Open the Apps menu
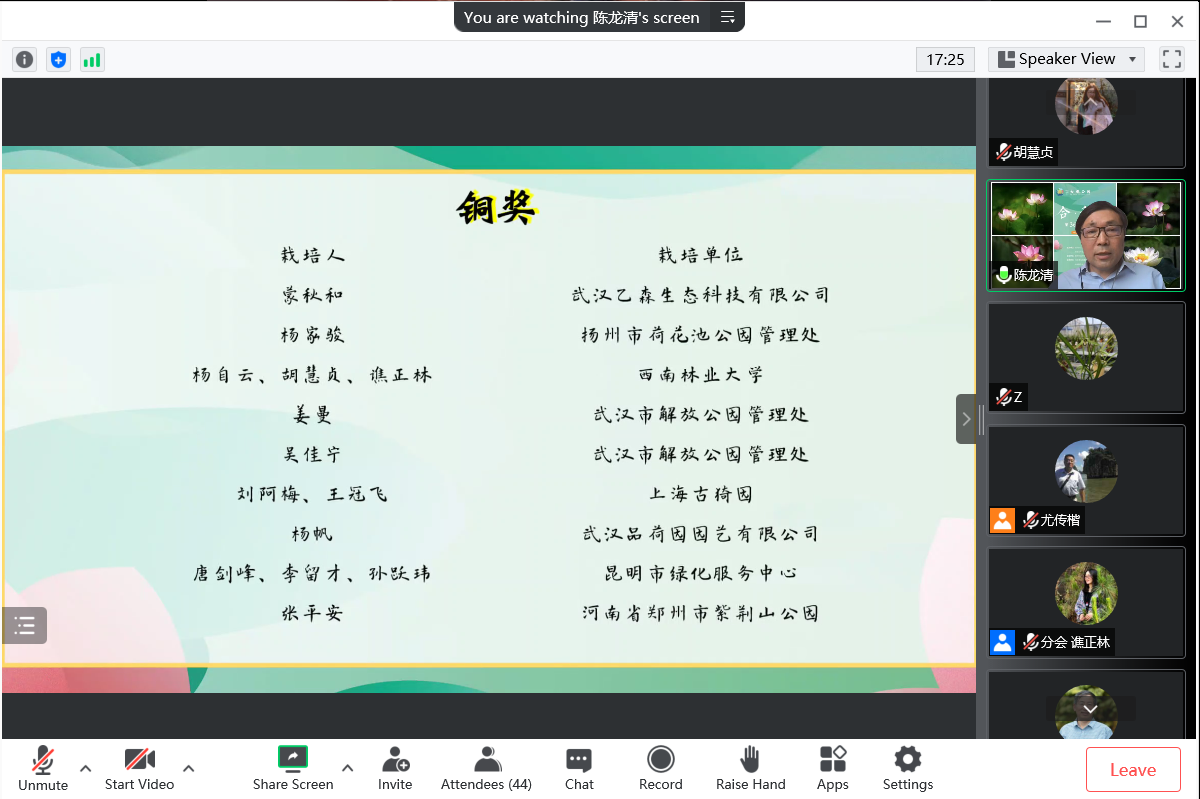This screenshot has width=1200, height=799. coord(832,768)
